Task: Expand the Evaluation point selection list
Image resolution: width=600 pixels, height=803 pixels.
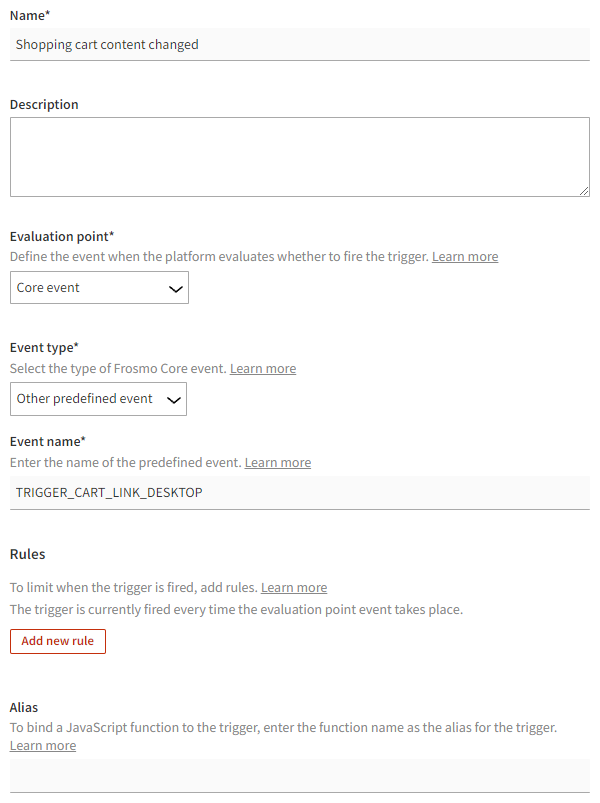Action: [x=99, y=287]
